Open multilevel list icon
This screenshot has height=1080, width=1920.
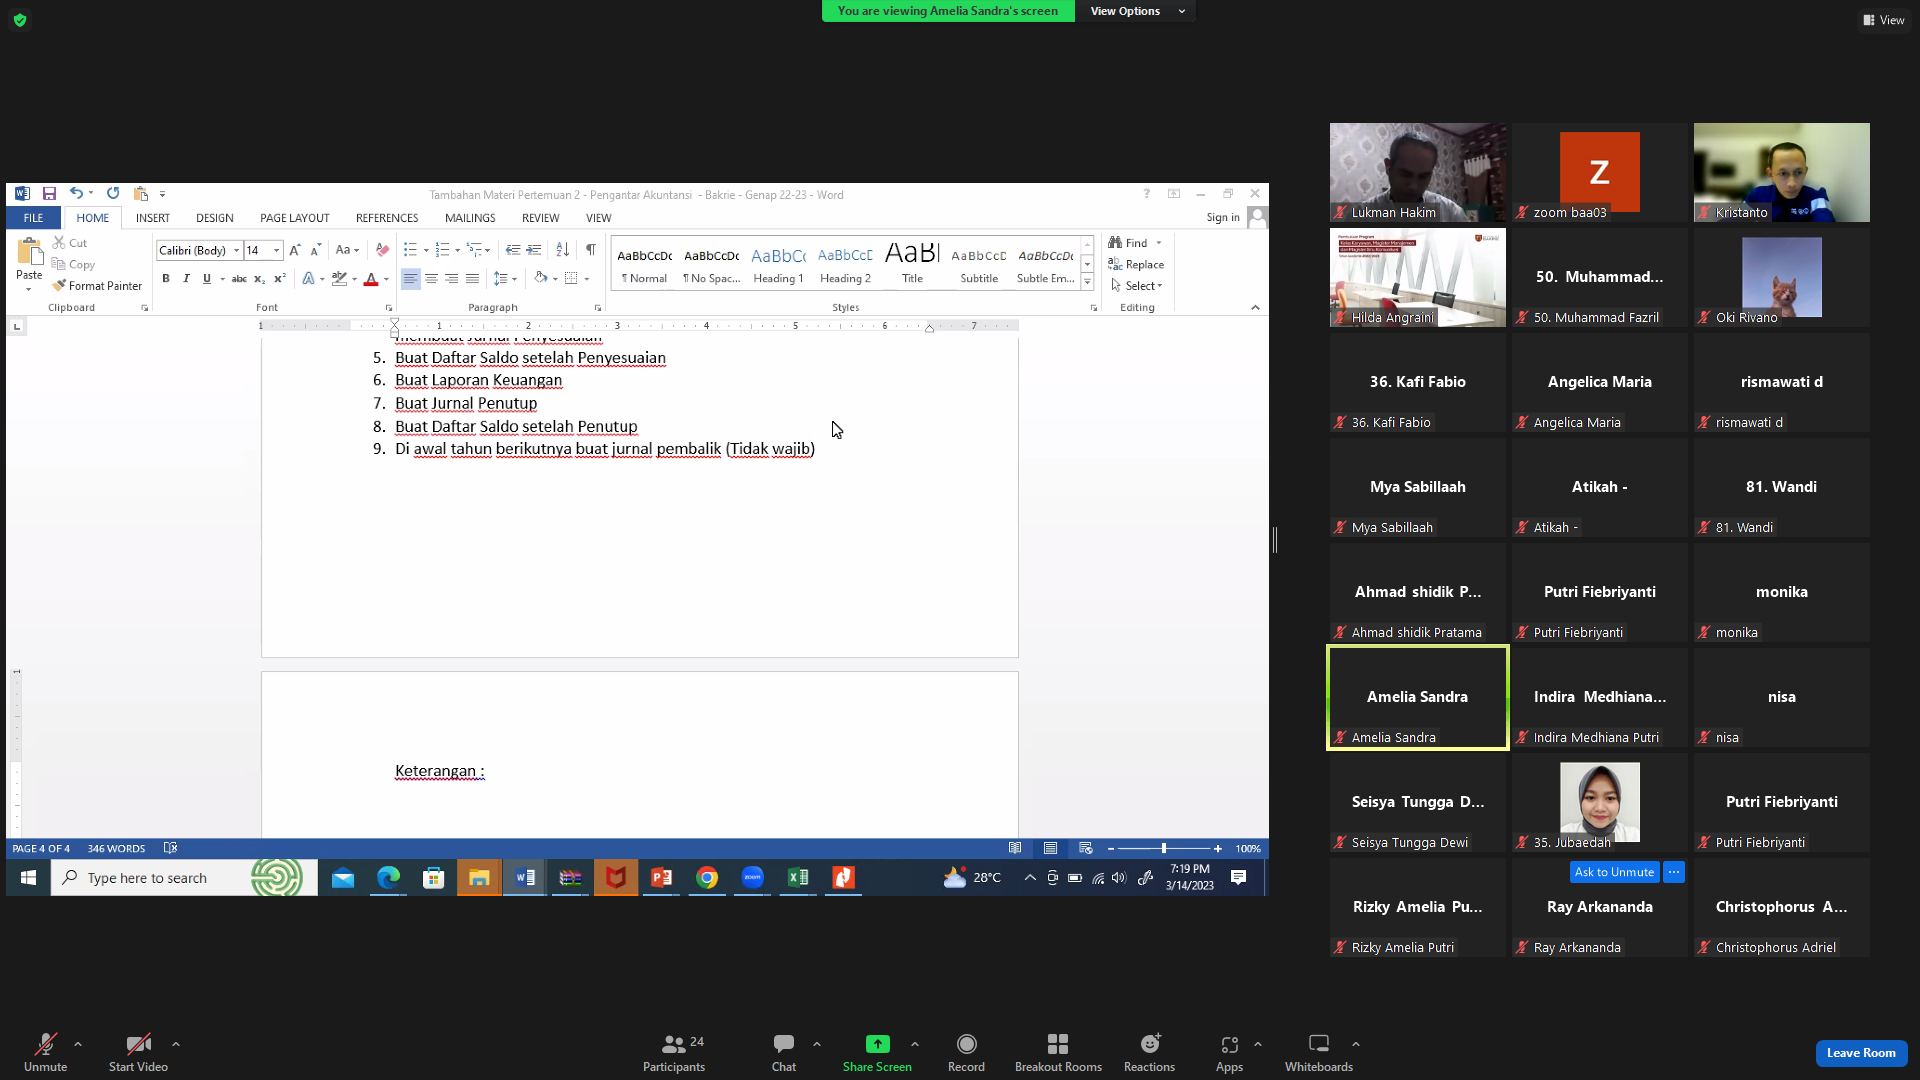pos(475,250)
